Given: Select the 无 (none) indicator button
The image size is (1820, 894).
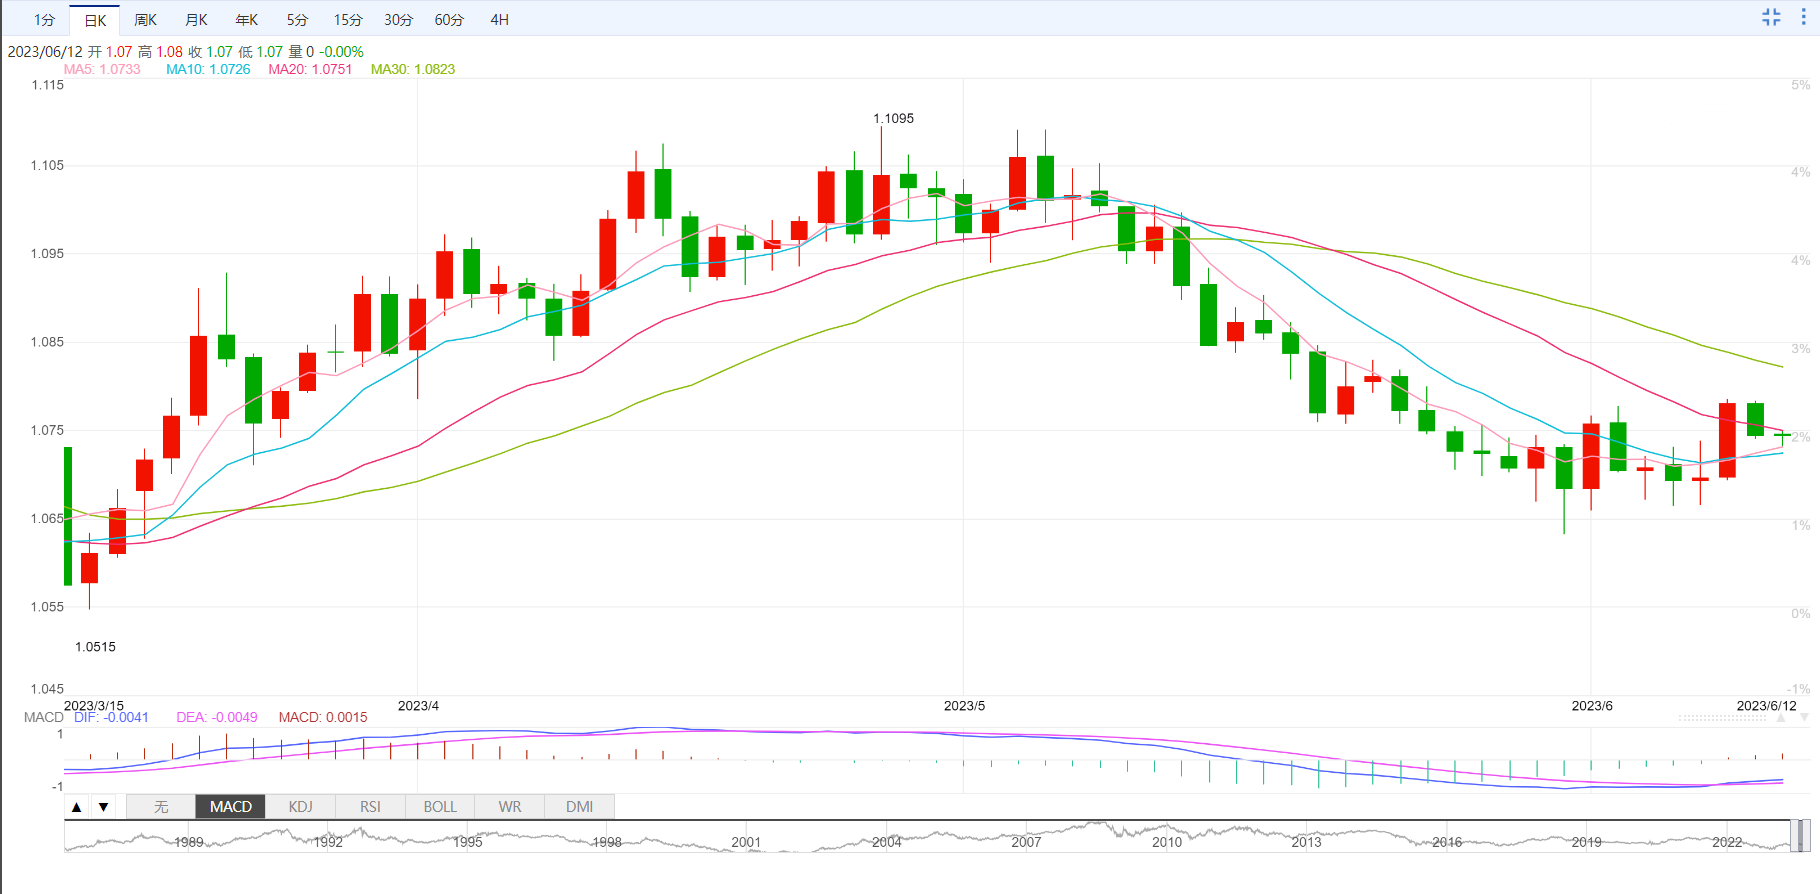Looking at the screenshot, I should pos(161,807).
